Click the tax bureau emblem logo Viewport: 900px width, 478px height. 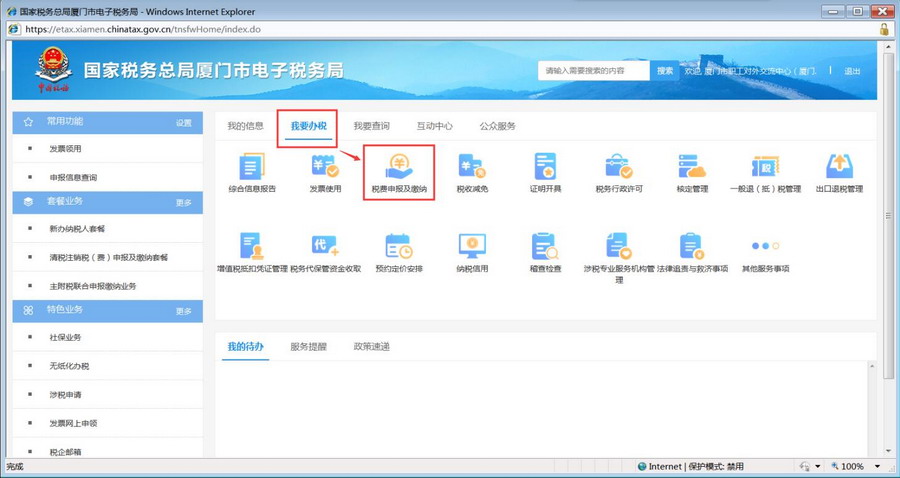click(53, 69)
